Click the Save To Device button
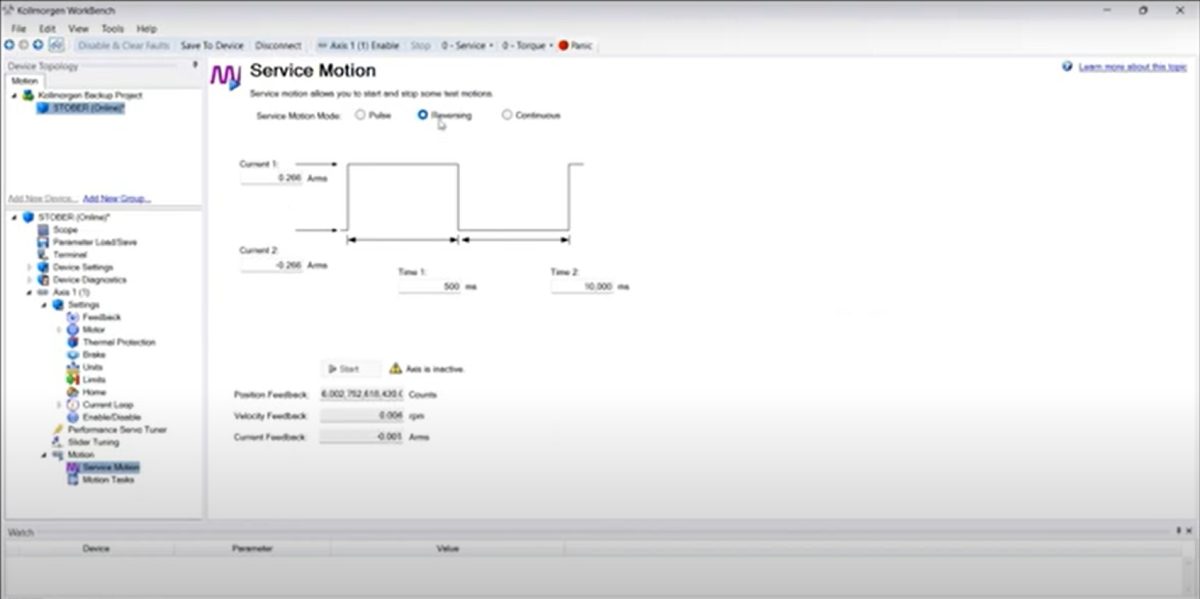1200x599 pixels. click(x=211, y=46)
